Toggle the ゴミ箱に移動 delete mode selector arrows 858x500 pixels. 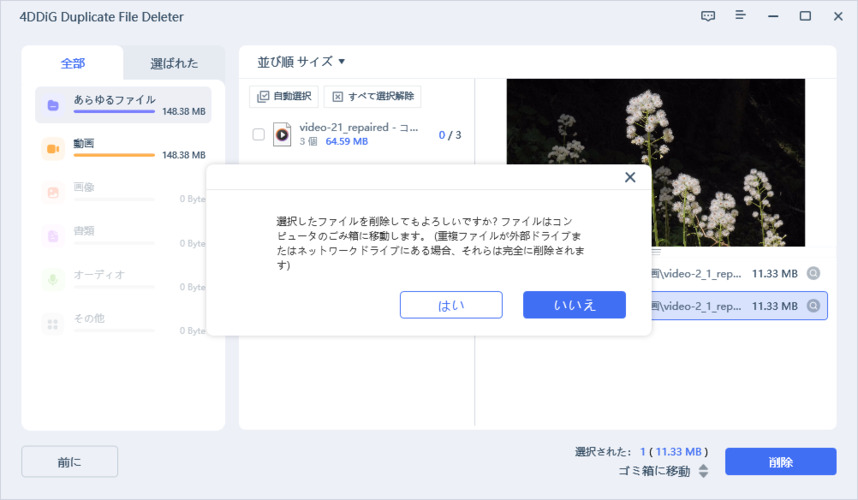pos(704,471)
